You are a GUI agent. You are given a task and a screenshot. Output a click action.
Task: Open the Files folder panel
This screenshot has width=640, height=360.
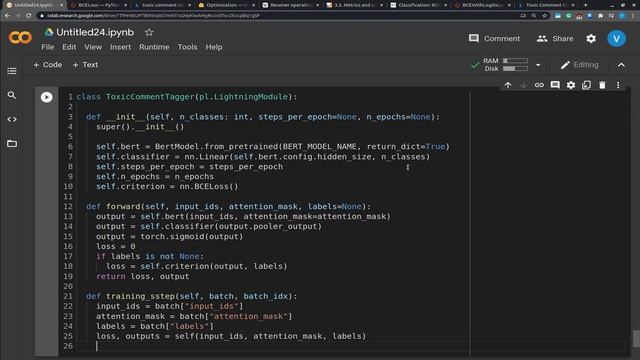(x=12, y=144)
